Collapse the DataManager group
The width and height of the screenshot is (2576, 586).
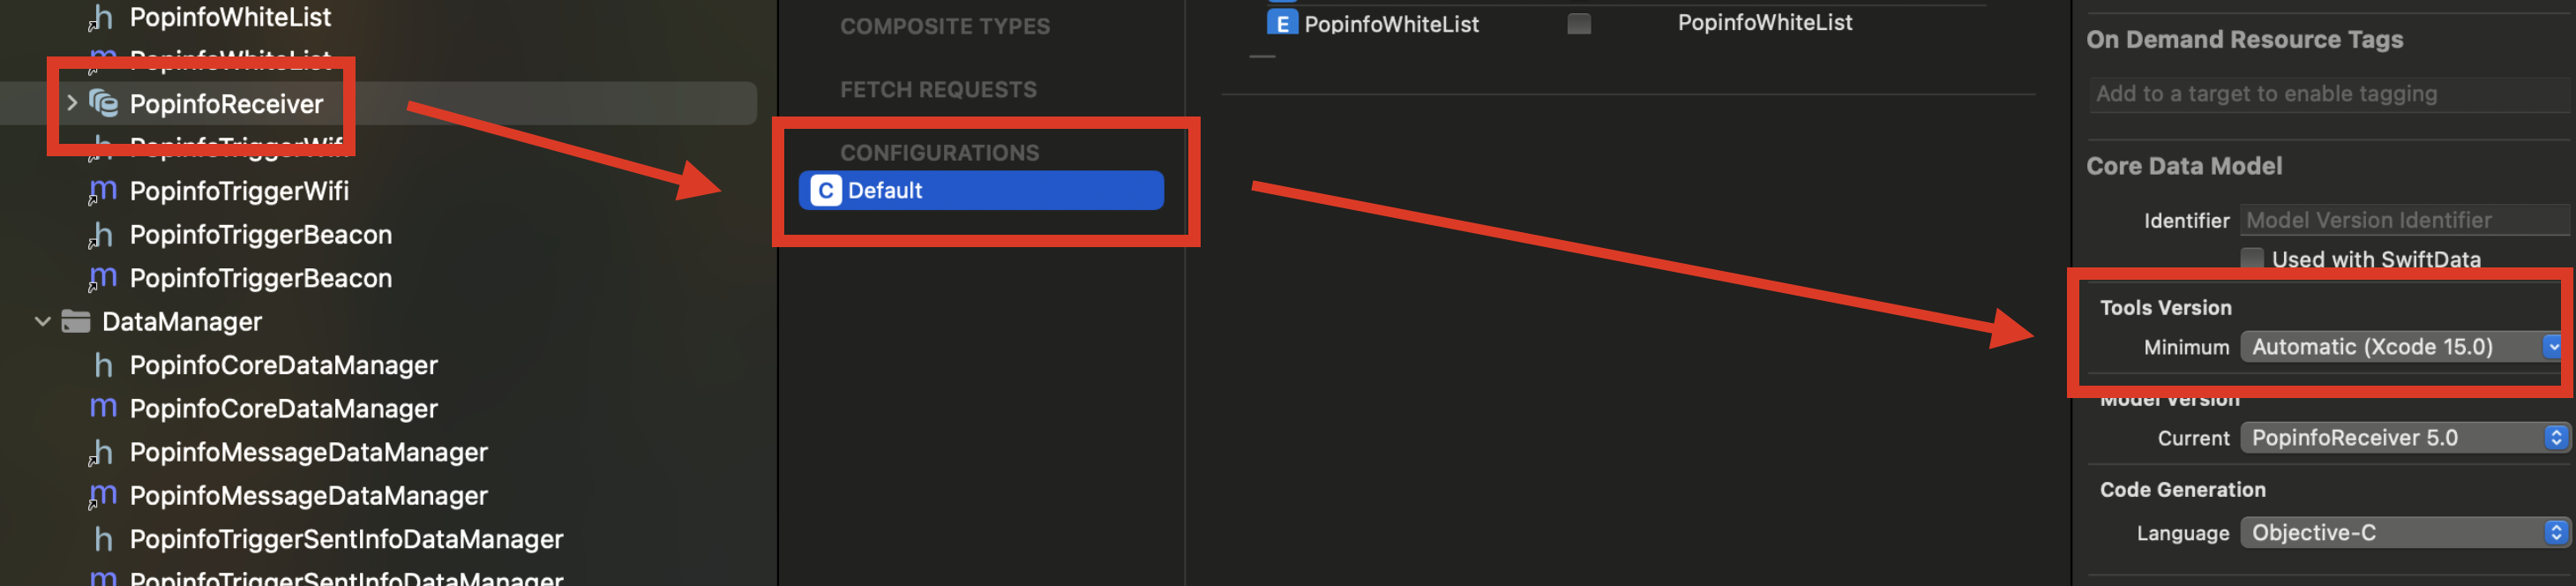tap(41, 321)
